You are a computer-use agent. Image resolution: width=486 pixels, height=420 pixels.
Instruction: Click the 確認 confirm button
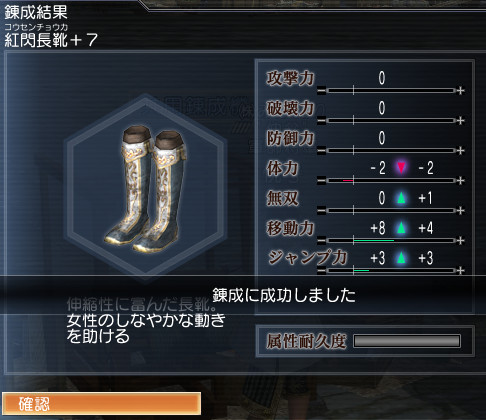click(x=101, y=404)
